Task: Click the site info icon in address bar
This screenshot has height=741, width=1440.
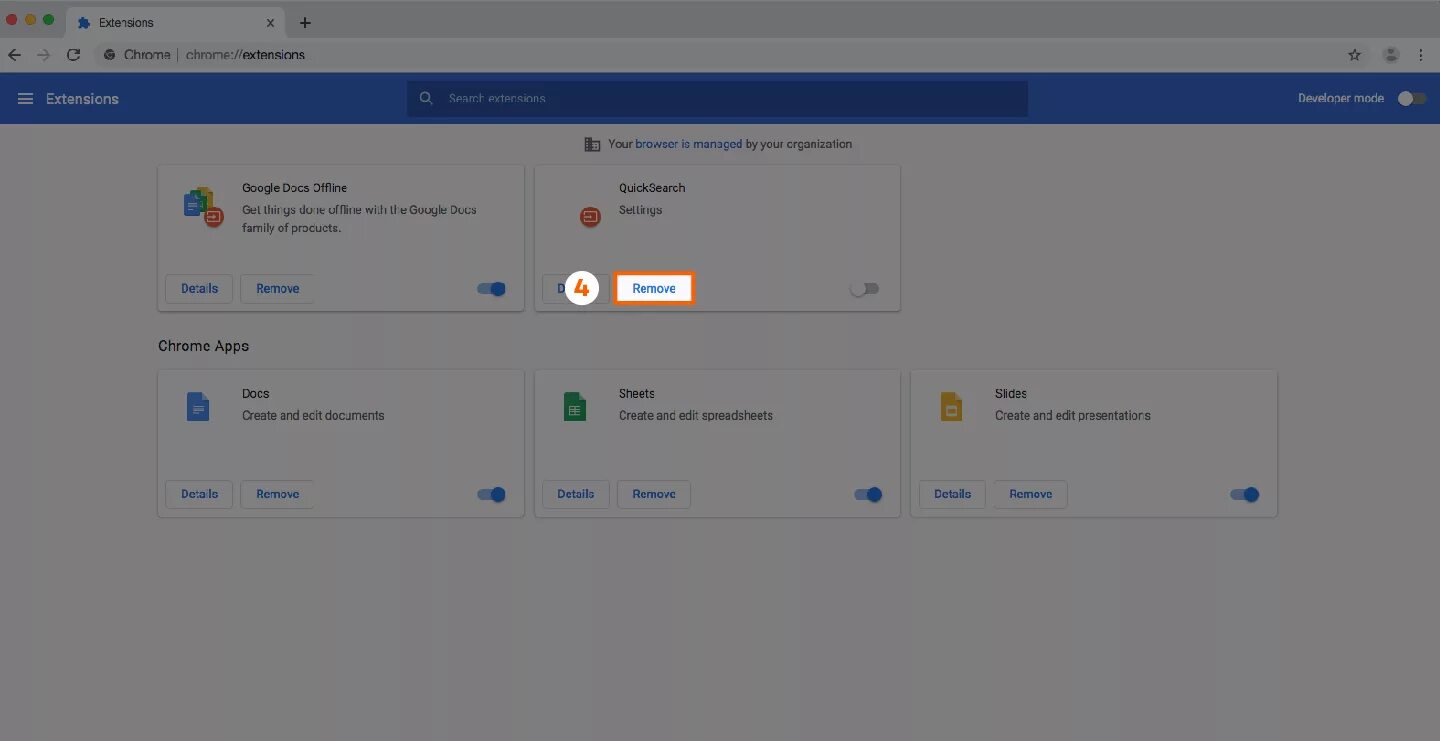Action: tap(110, 55)
